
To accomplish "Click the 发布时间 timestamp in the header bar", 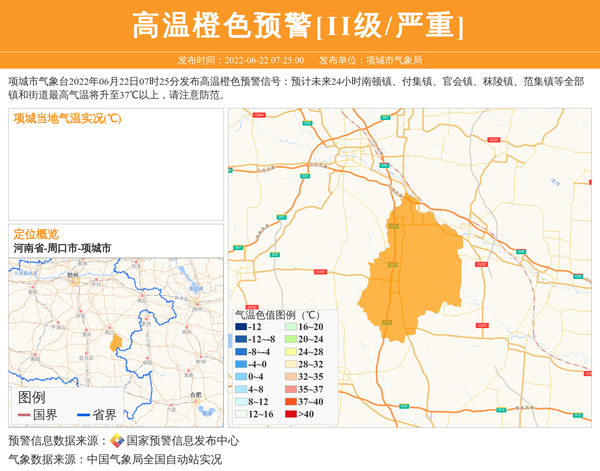I will (x=240, y=60).
